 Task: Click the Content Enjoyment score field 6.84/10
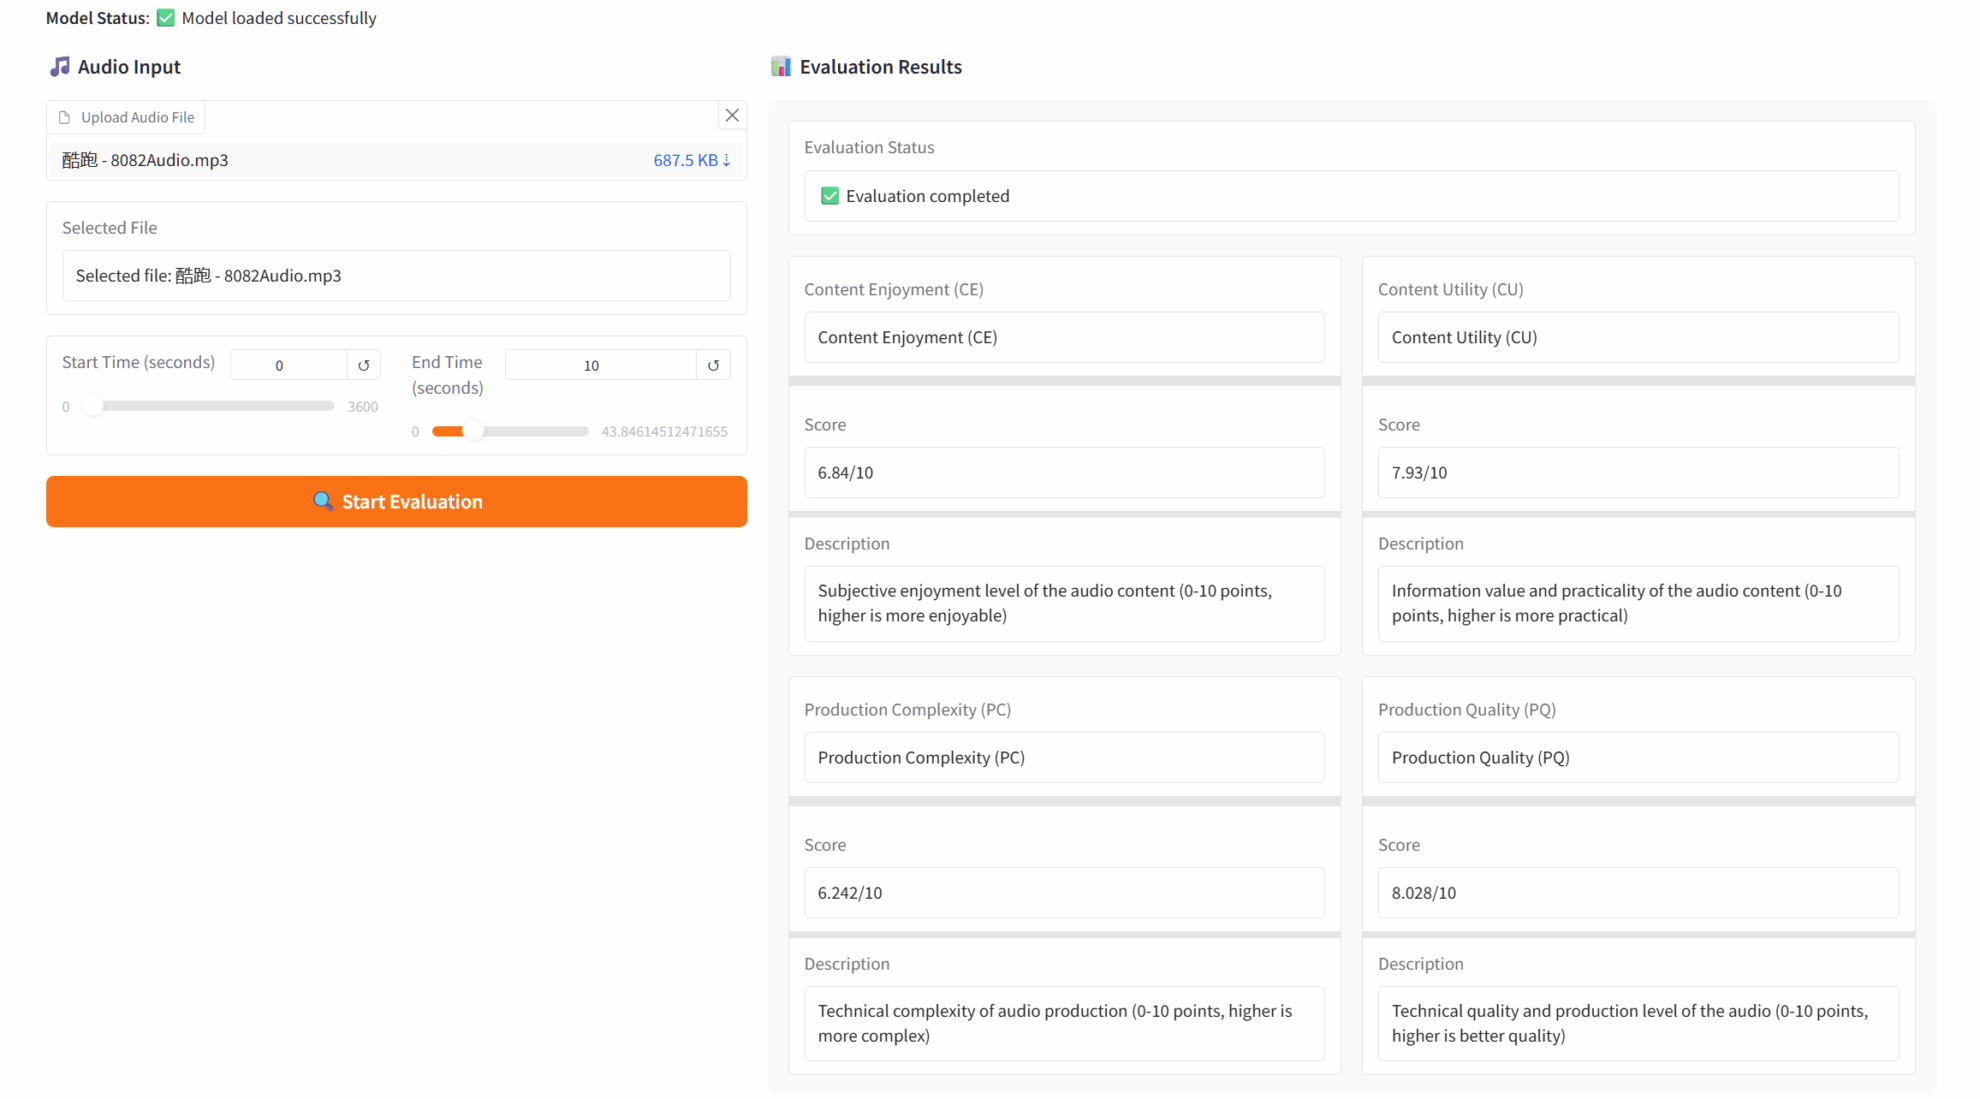1064,473
